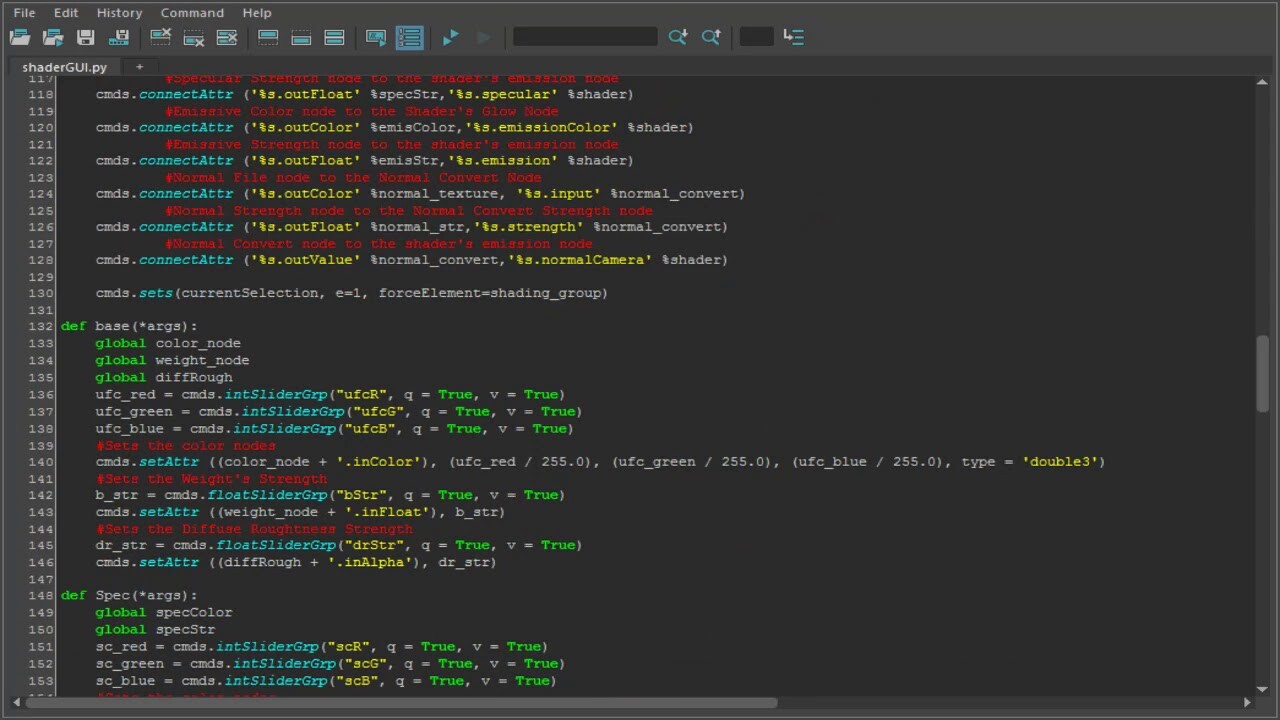Click Save Script to Shelf icon
Screen dimensions: 1280x720
pyautogui.click(x=119, y=37)
